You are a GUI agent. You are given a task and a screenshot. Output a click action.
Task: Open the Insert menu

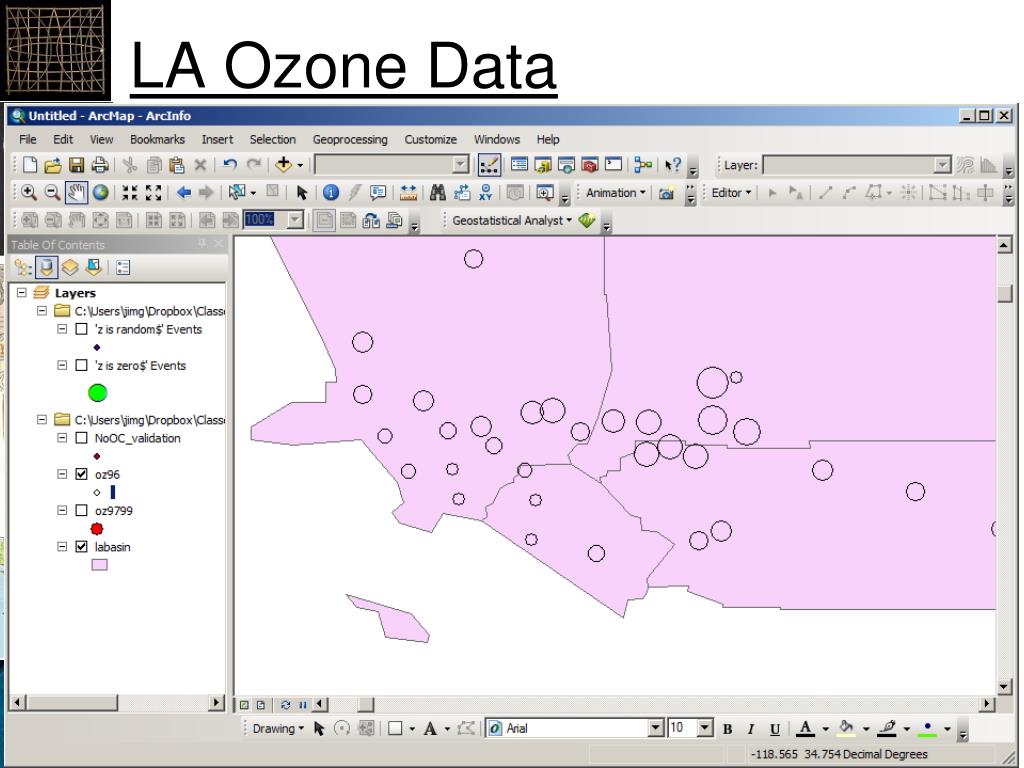pos(217,139)
